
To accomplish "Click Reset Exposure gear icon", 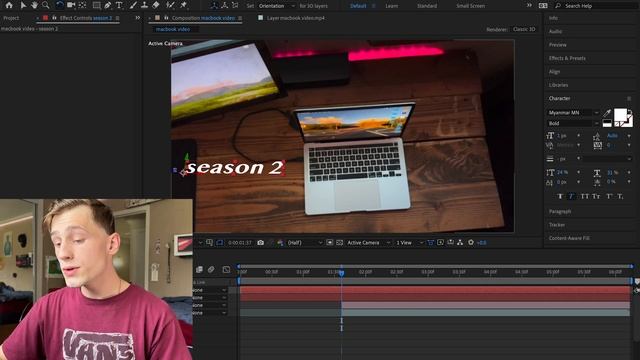I will click(x=471, y=242).
